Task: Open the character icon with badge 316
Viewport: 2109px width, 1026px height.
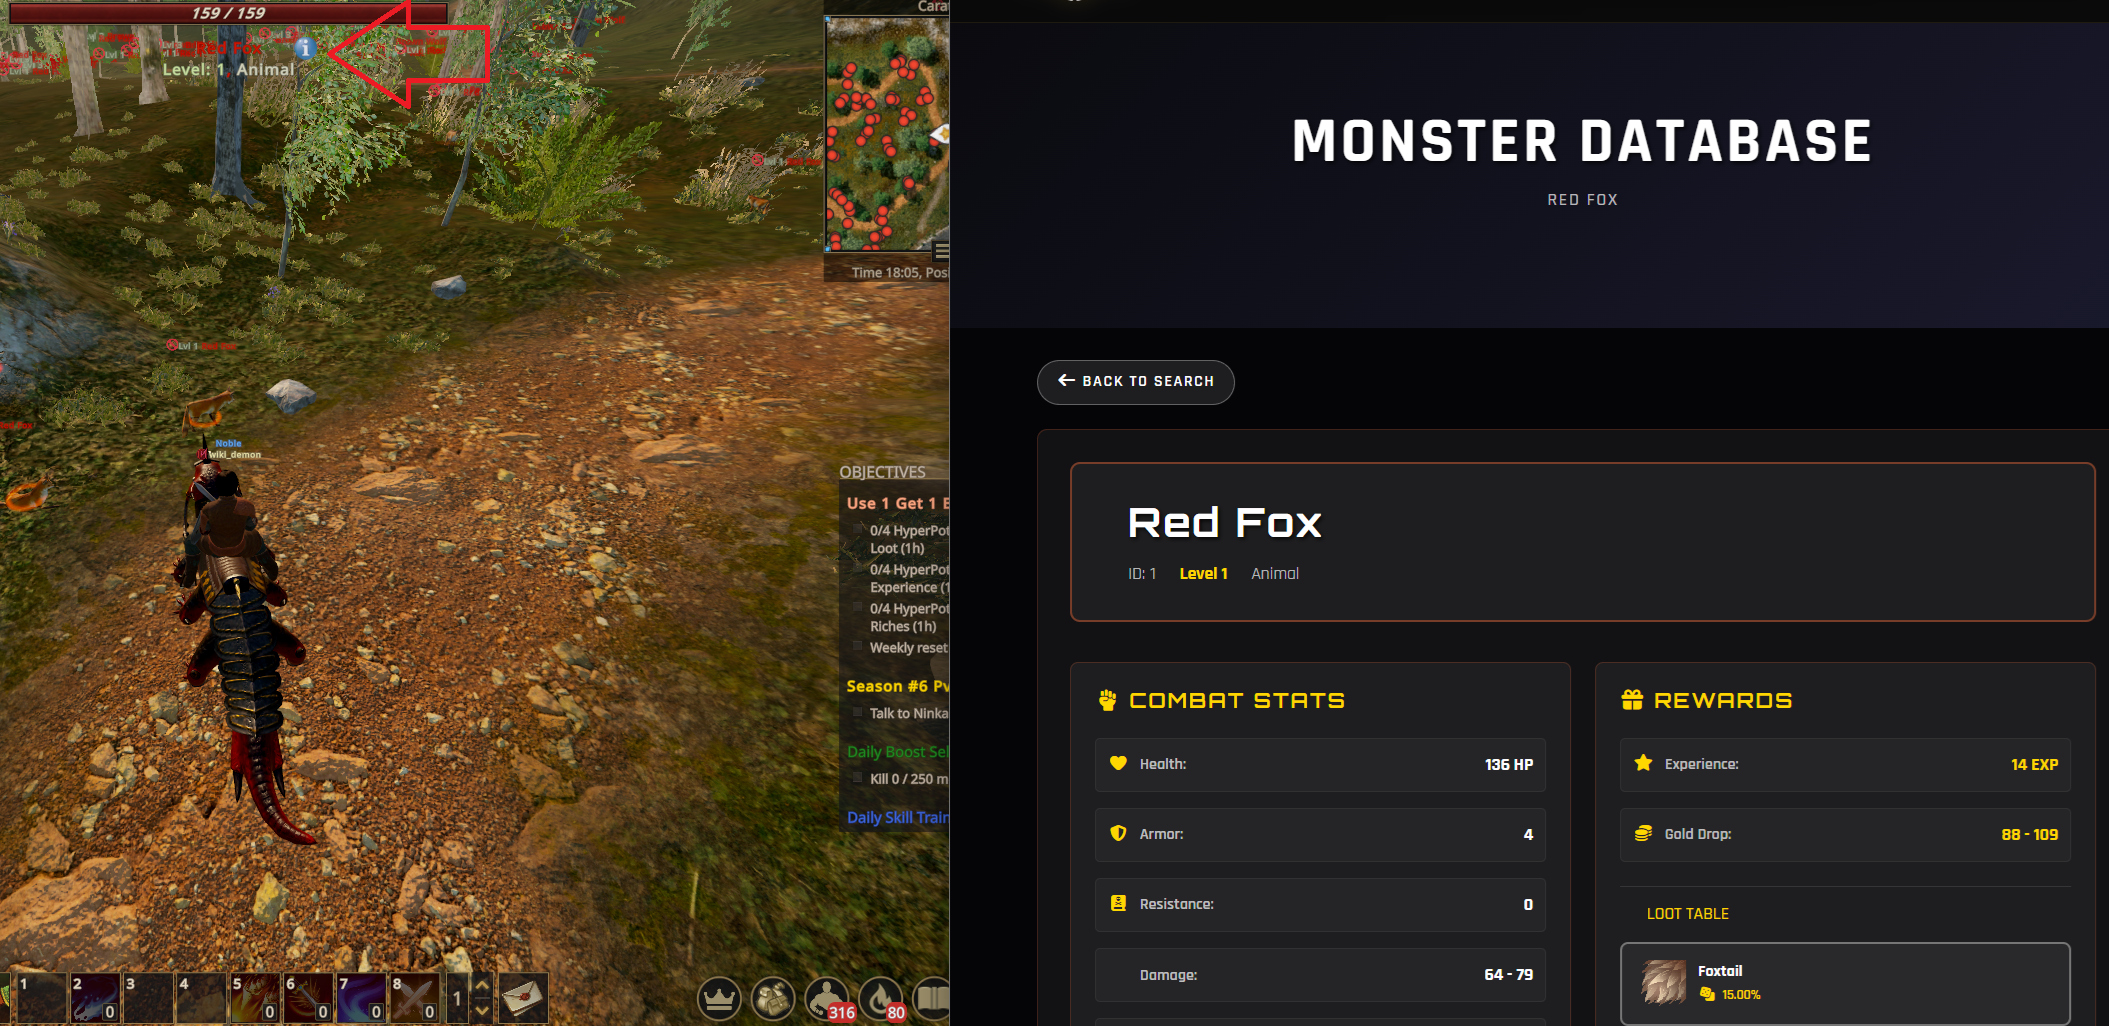Action: point(827,998)
